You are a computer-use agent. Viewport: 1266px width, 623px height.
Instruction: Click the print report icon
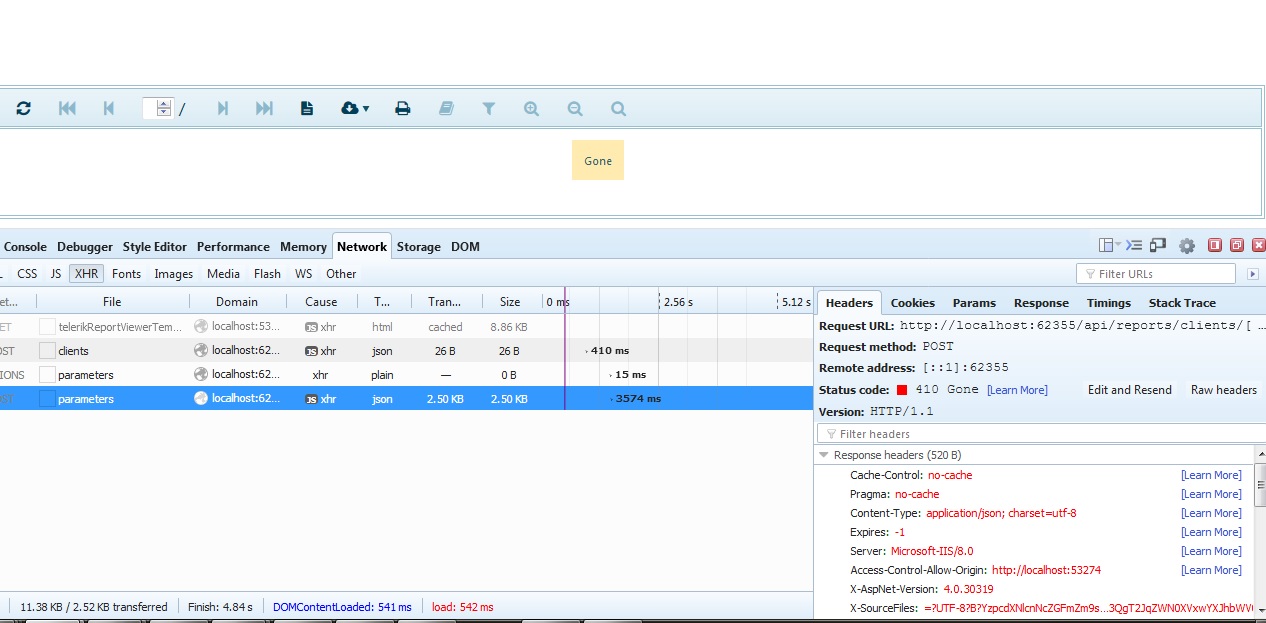tap(402, 109)
